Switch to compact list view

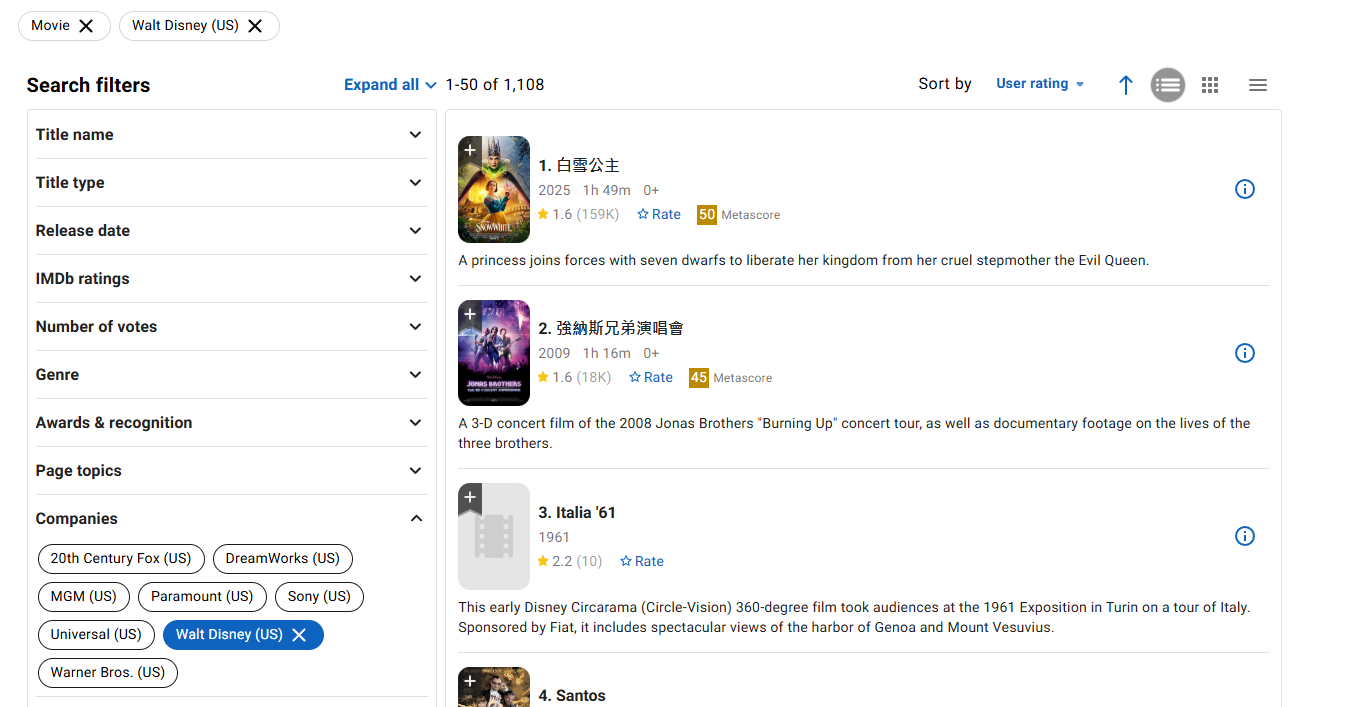coord(1258,85)
